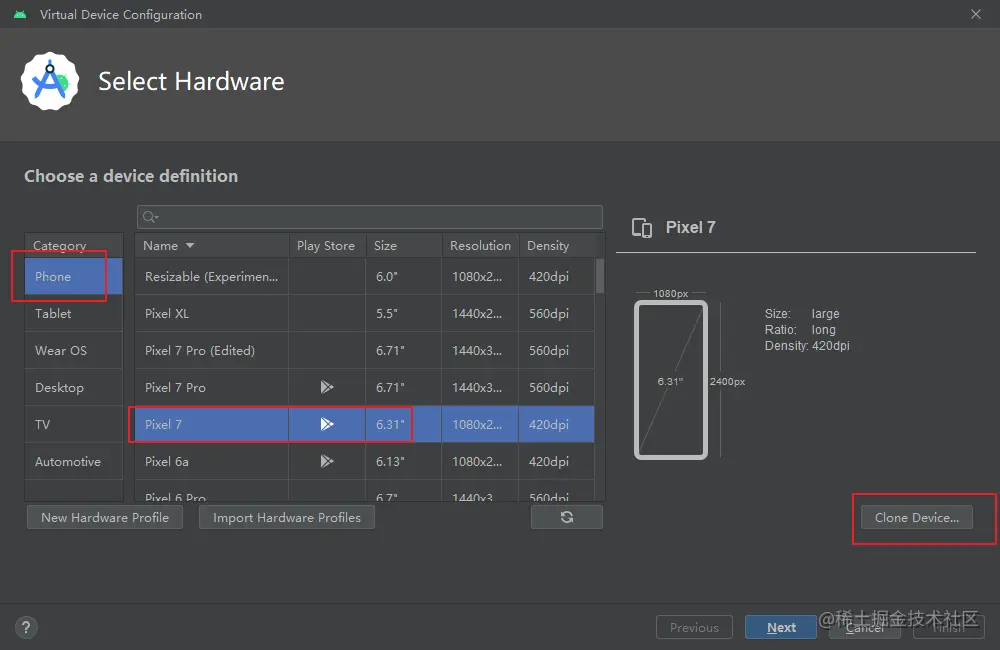The width and height of the screenshot is (1000, 650).
Task: Select the Pixel 7 Pro device name
Action: click(x=175, y=387)
